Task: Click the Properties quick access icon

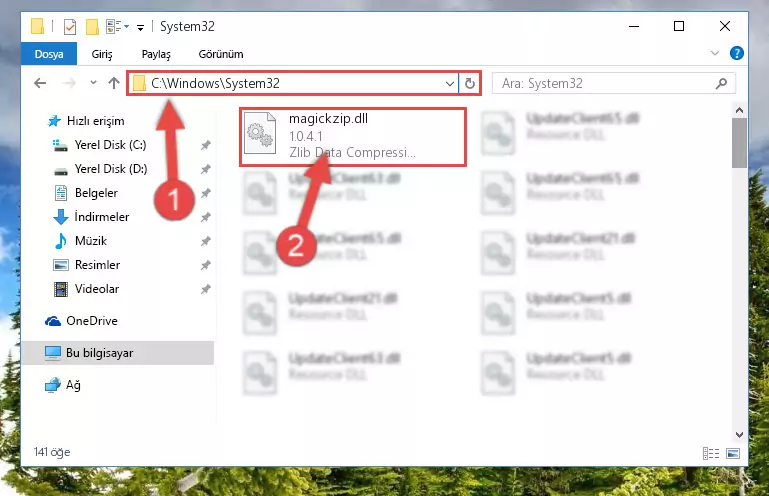Action: coord(70,26)
